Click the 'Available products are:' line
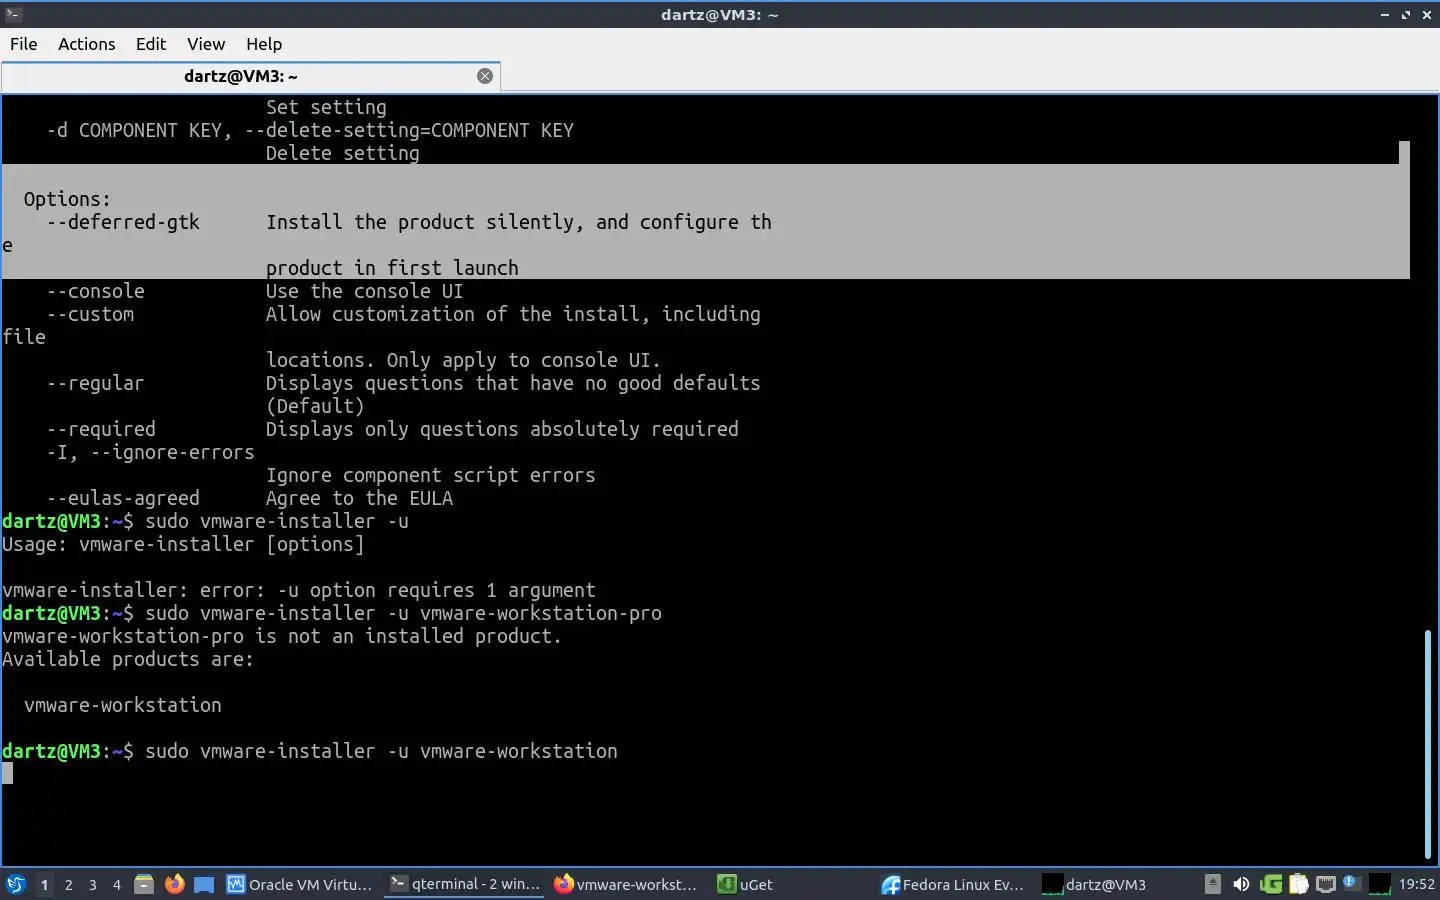Screen dimensions: 1440x900 [x=128, y=659]
